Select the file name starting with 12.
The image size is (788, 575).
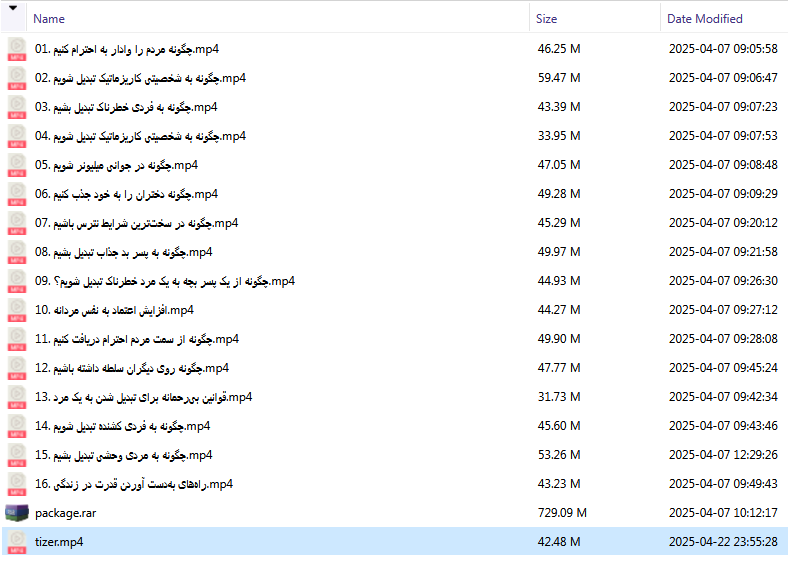coord(132,368)
